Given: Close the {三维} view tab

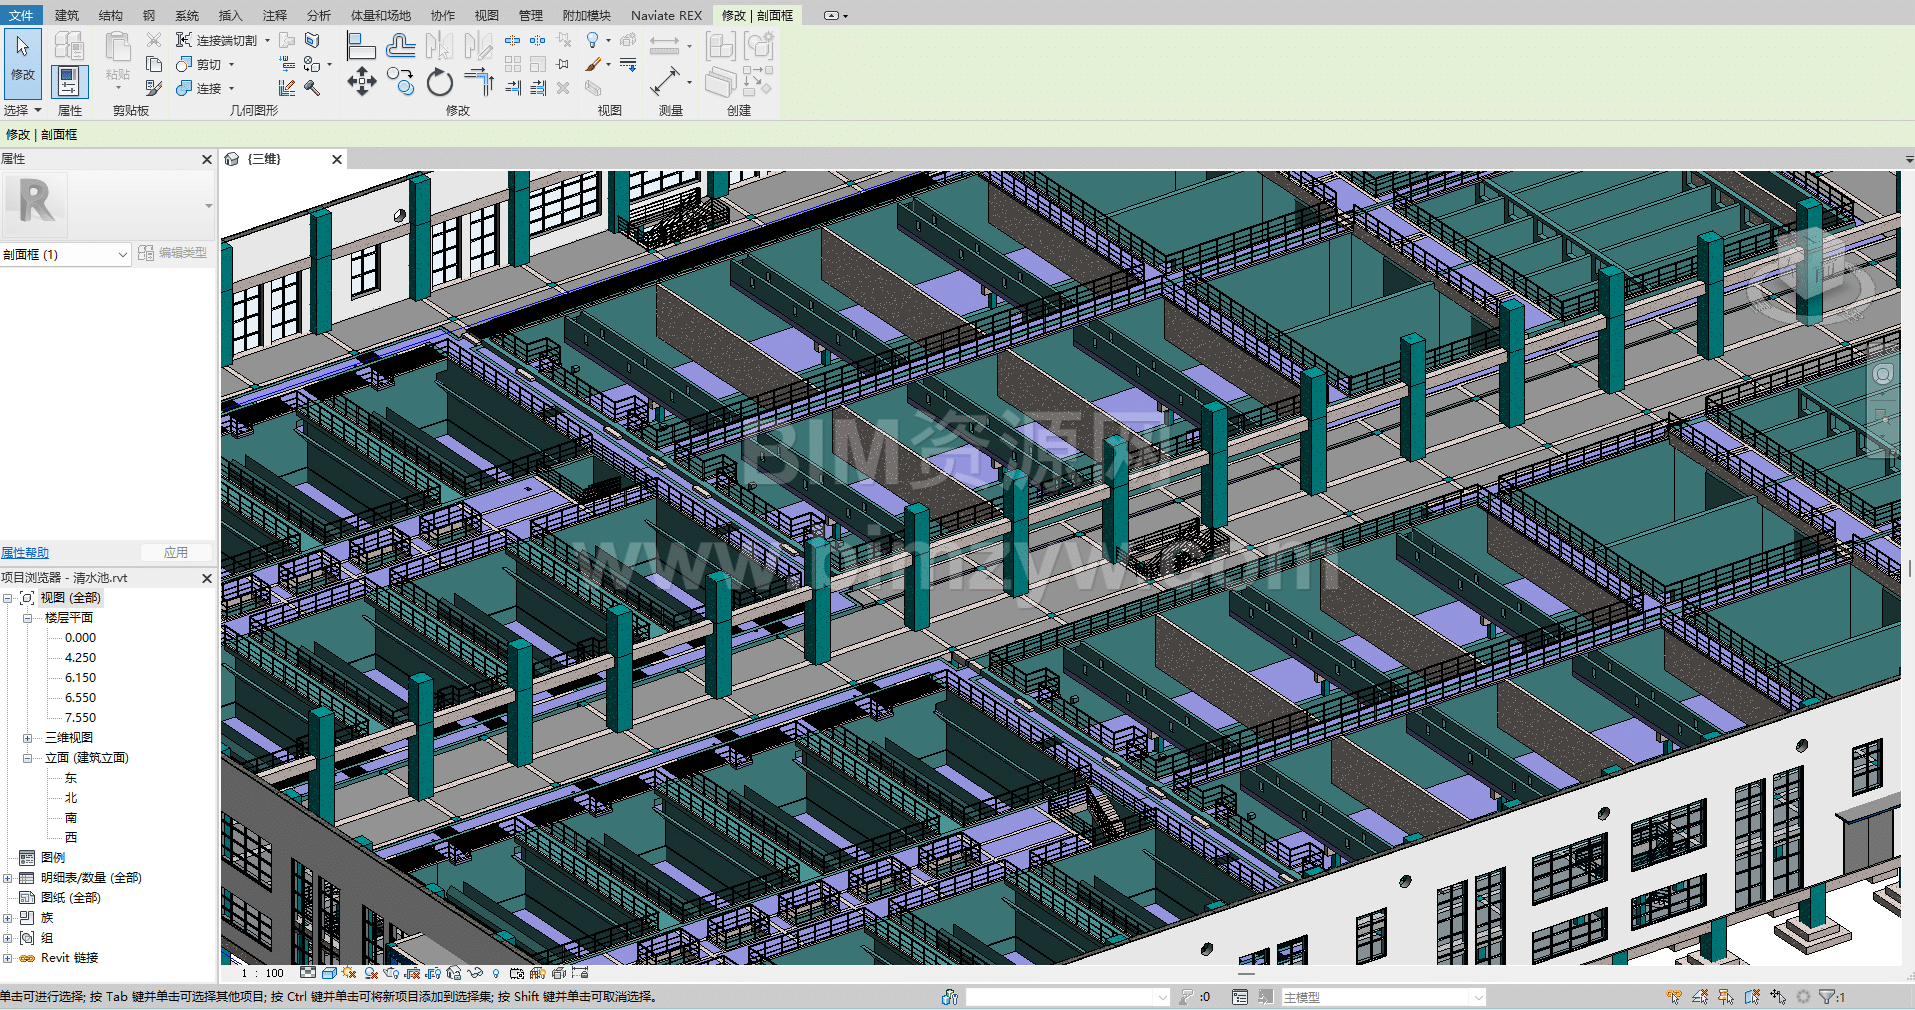Looking at the screenshot, I should [x=337, y=159].
